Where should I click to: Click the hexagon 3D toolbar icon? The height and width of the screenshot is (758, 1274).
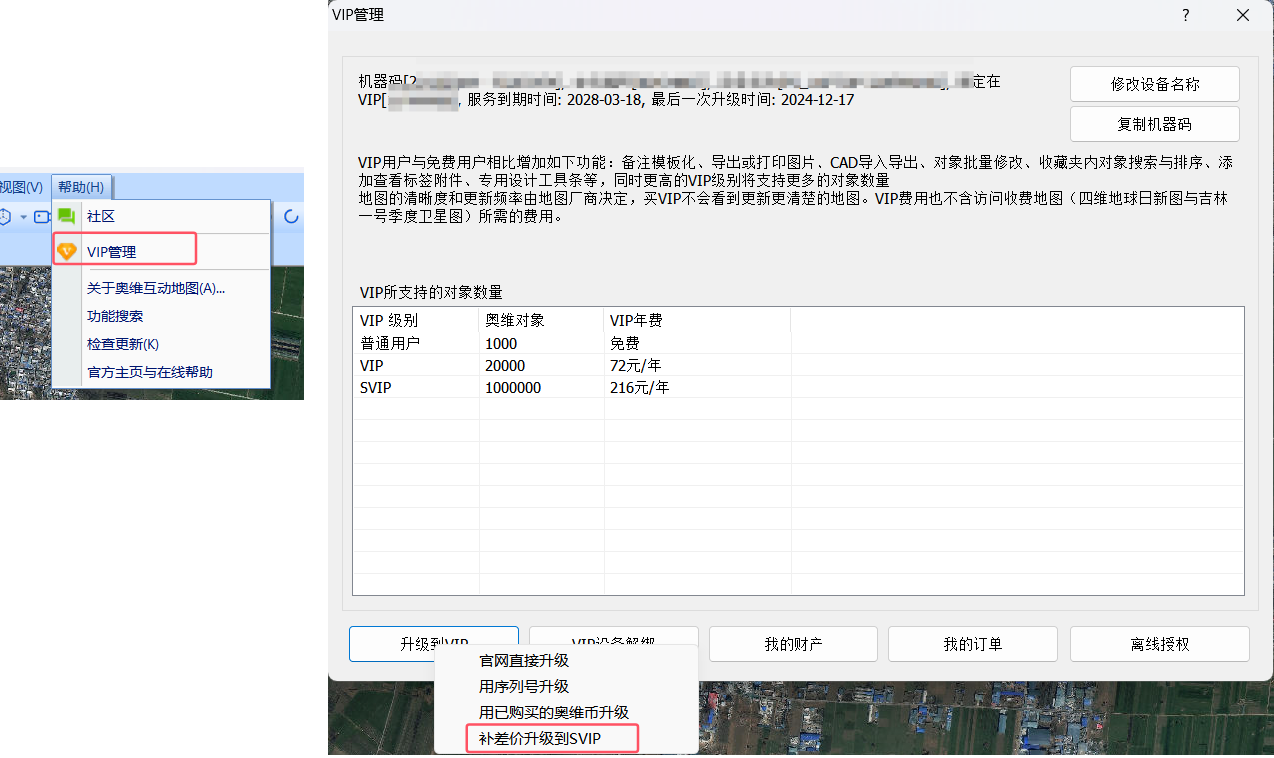pos(5,217)
